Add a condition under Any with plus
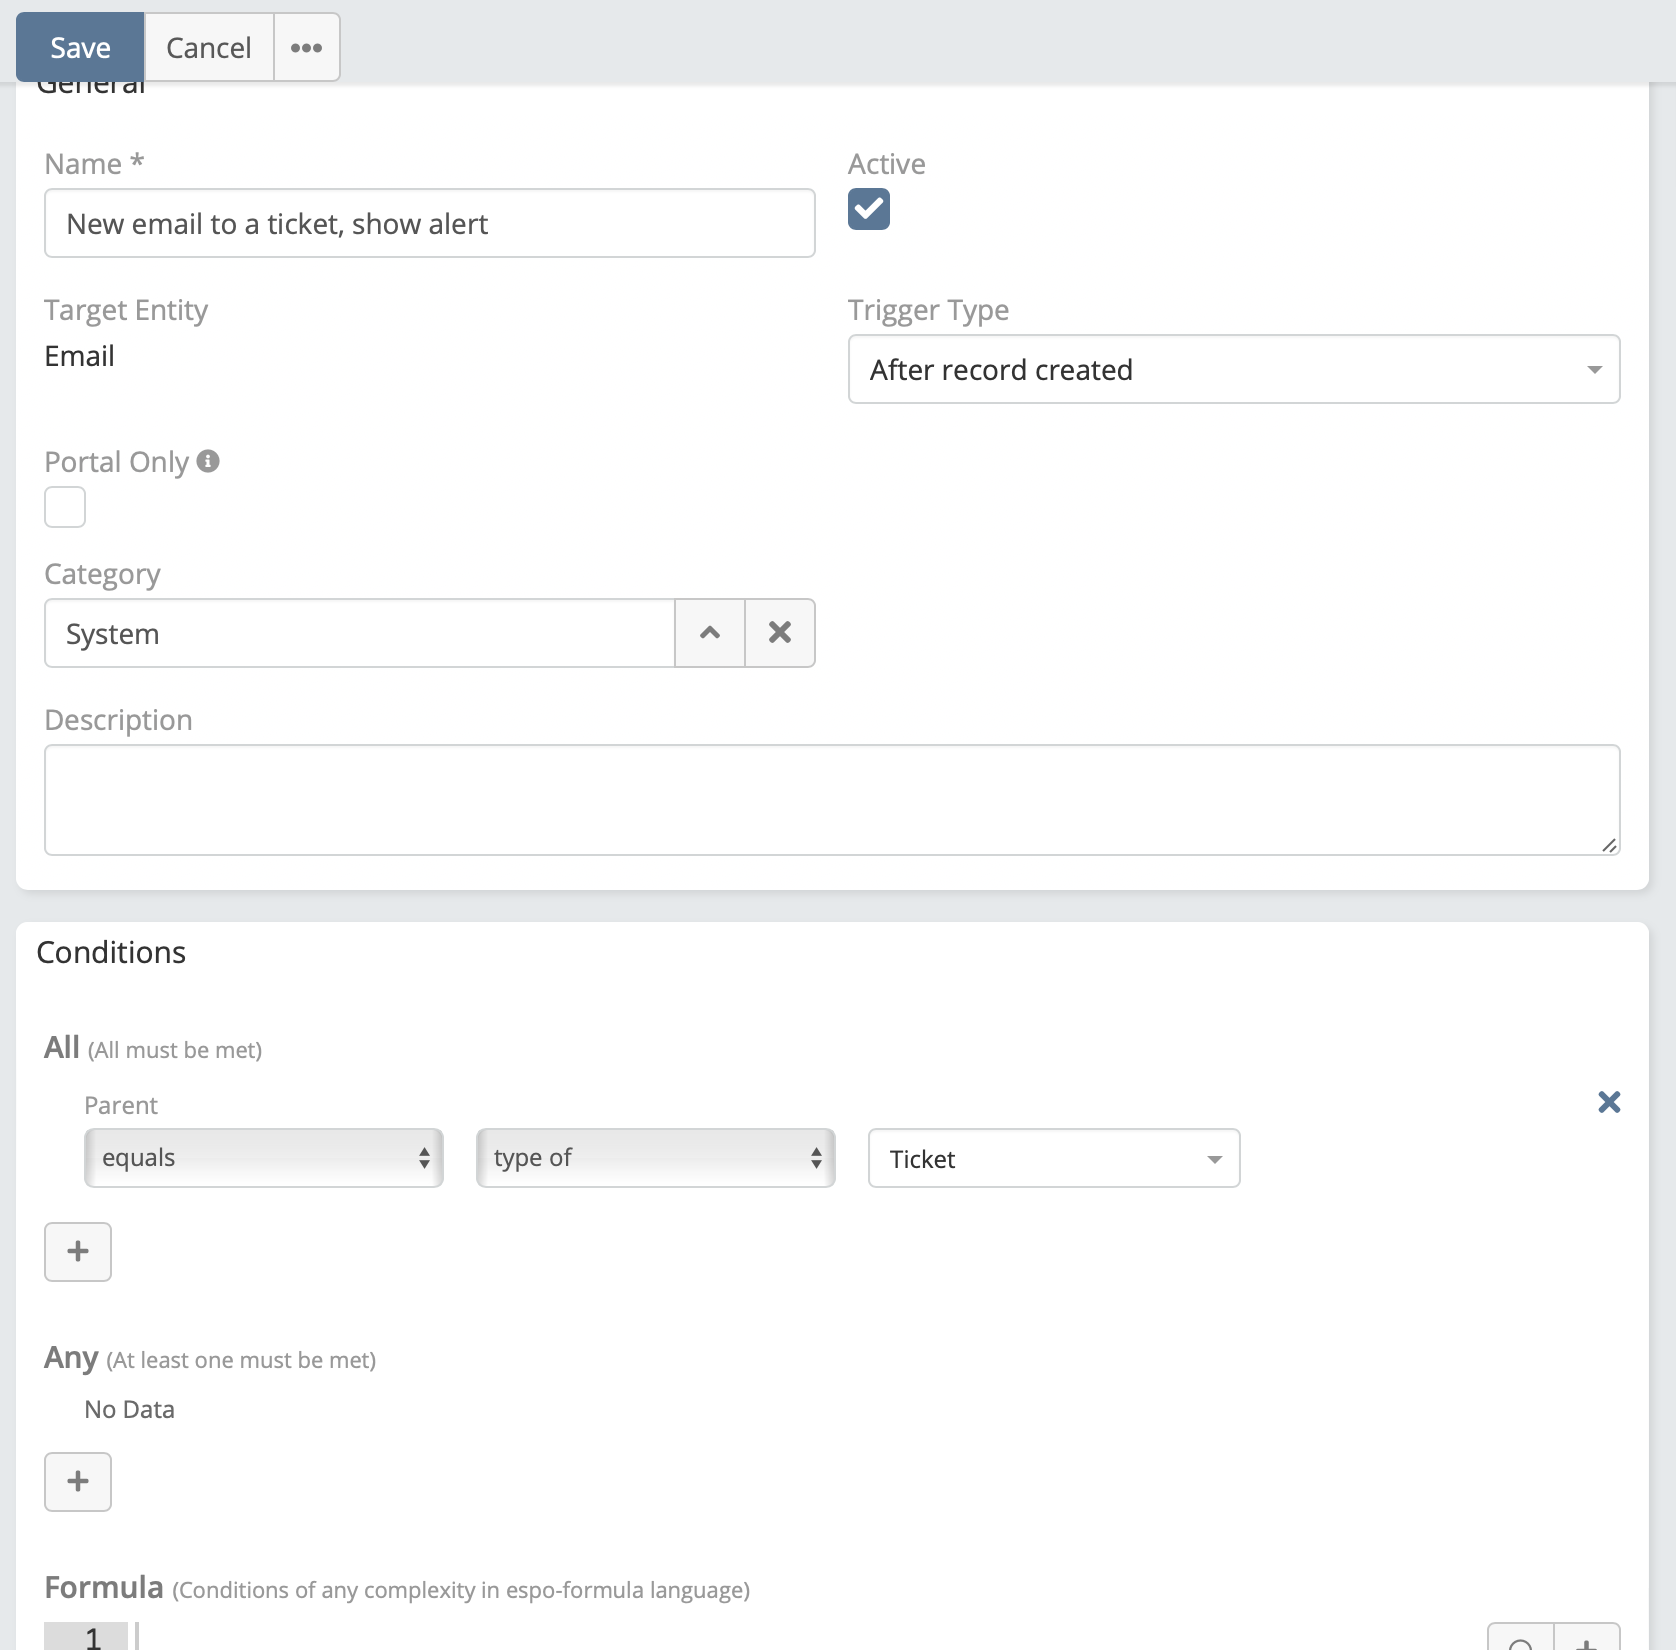The image size is (1676, 1650). pos(78,1481)
